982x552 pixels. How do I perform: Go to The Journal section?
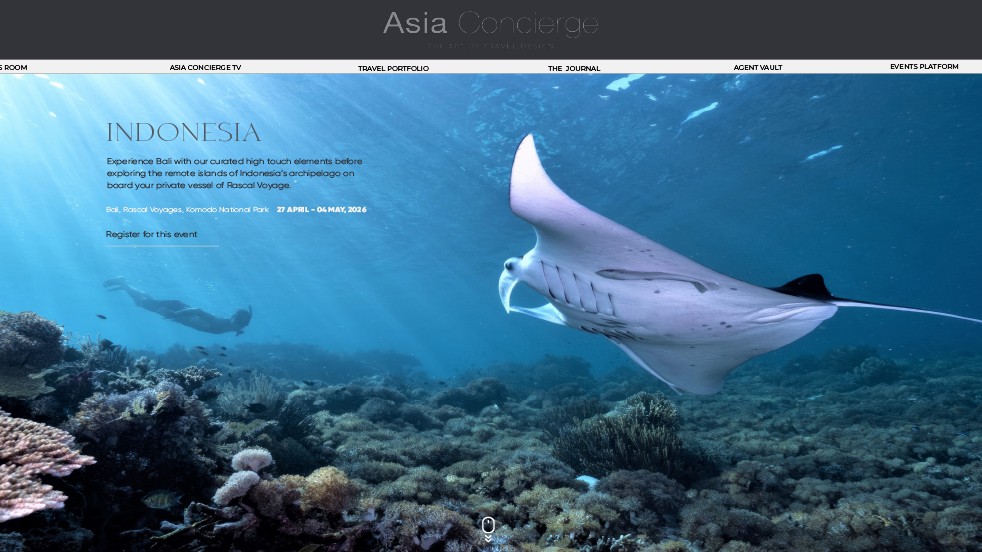[x=574, y=69]
